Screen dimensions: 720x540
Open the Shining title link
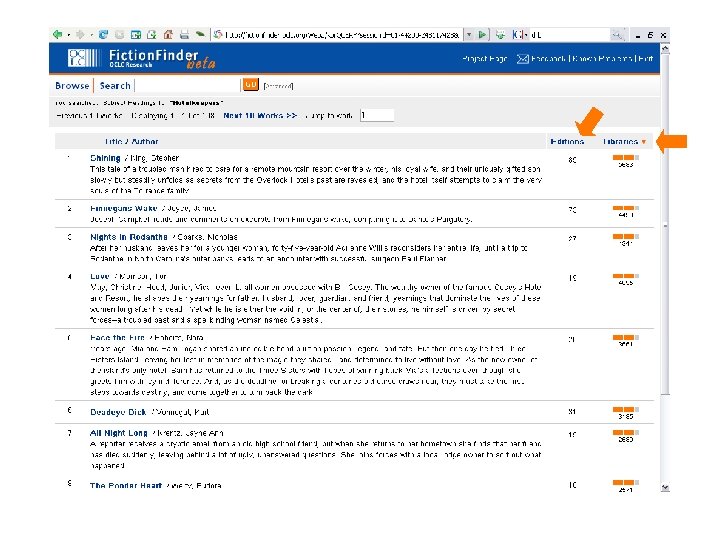click(x=105, y=158)
